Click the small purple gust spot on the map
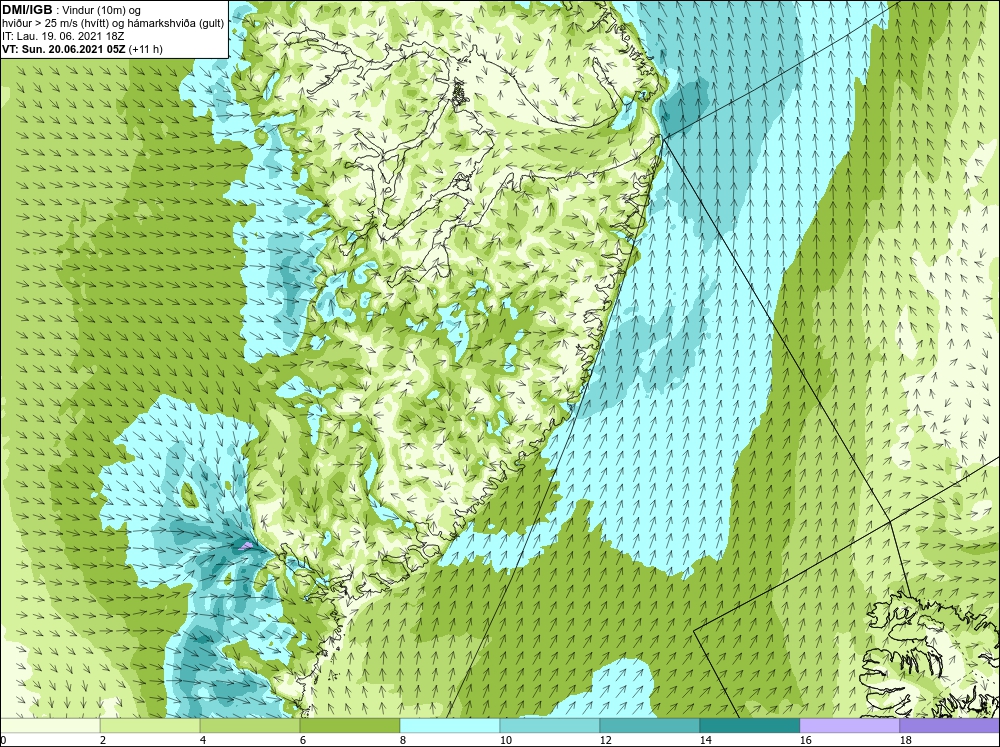 246,545
